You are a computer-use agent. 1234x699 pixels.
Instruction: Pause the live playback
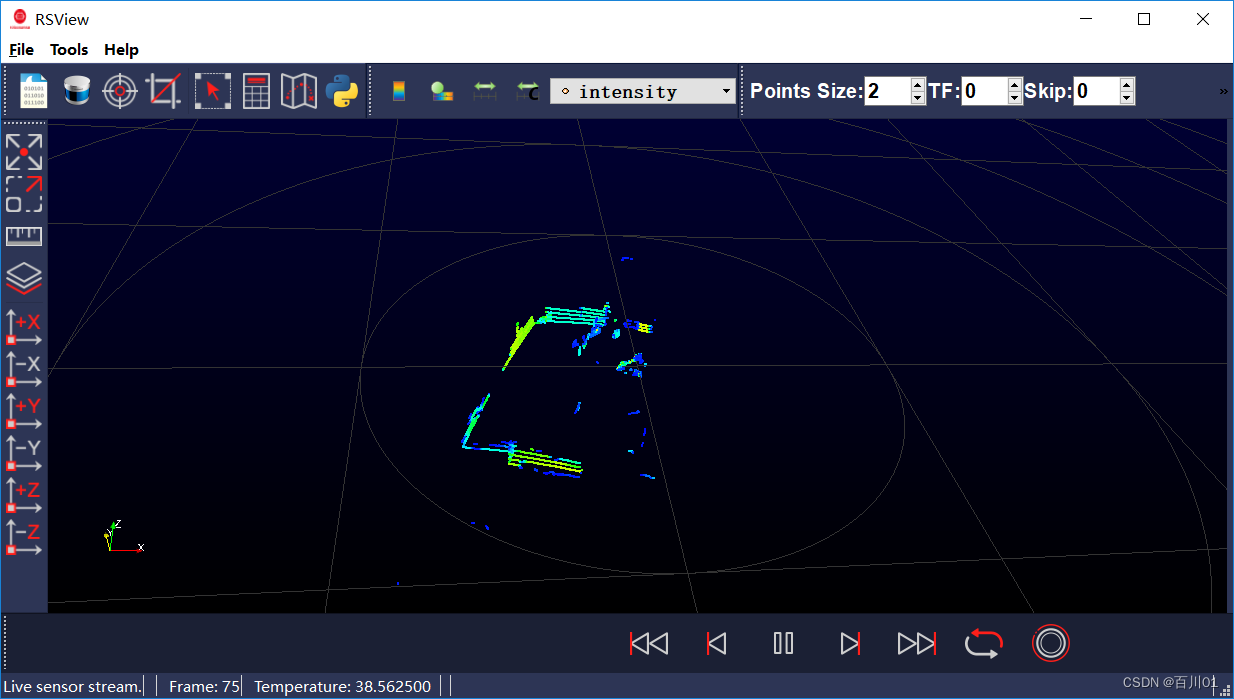point(783,643)
